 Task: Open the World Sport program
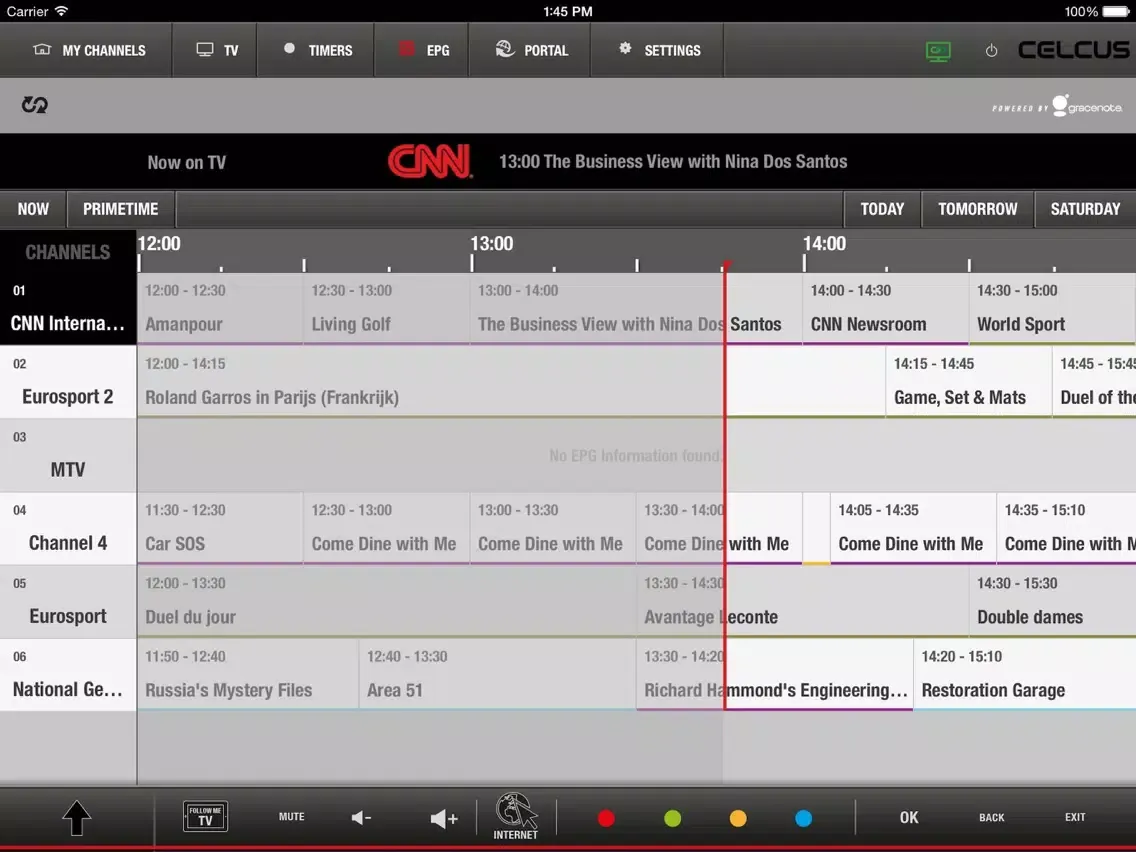[1052, 309]
